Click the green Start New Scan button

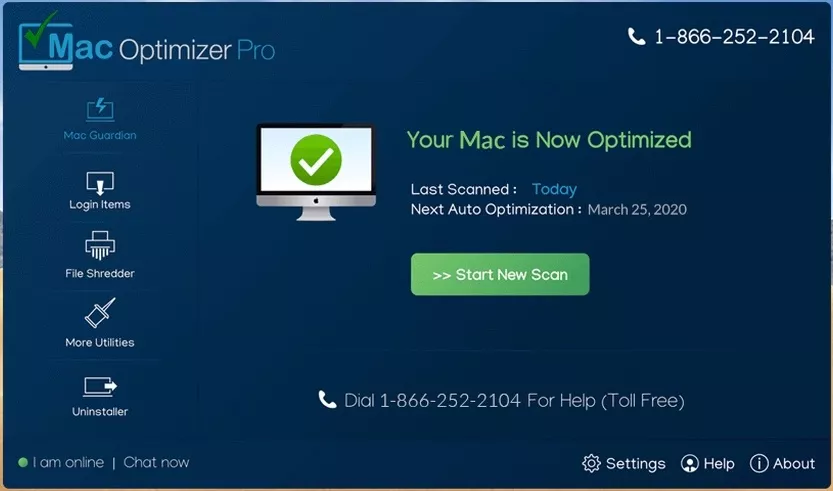500,274
